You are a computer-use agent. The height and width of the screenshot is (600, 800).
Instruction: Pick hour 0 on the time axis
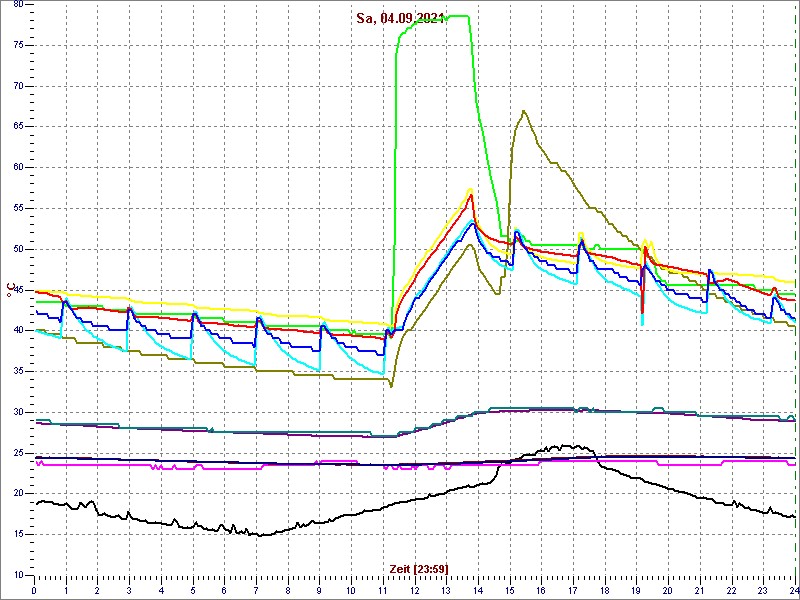34,590
